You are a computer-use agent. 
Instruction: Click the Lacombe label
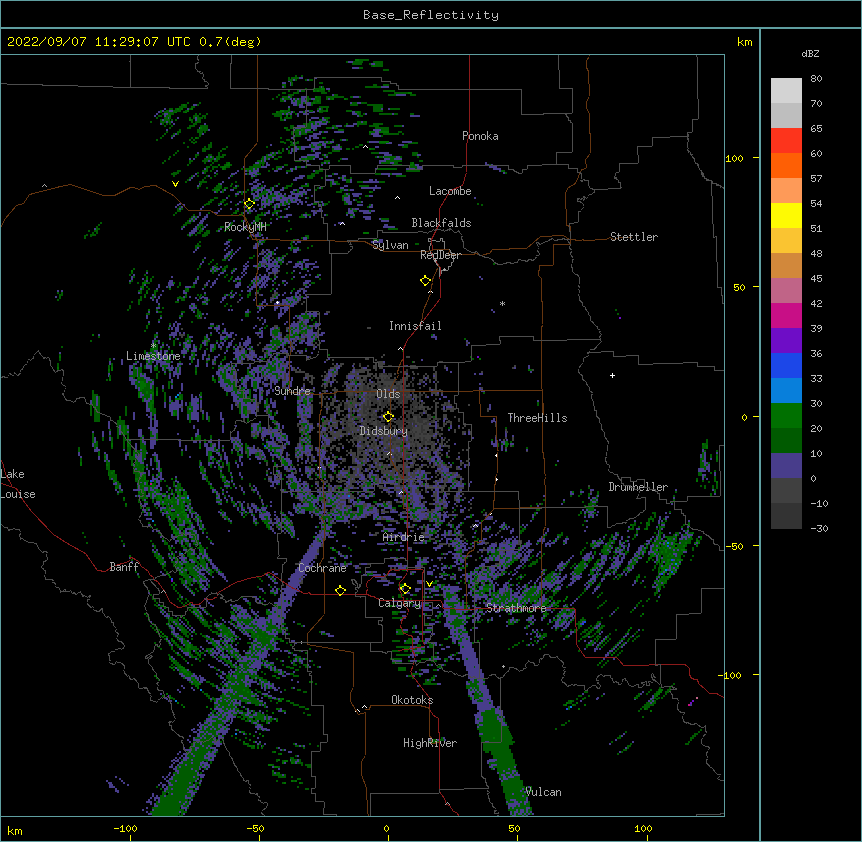click(450, 191)
